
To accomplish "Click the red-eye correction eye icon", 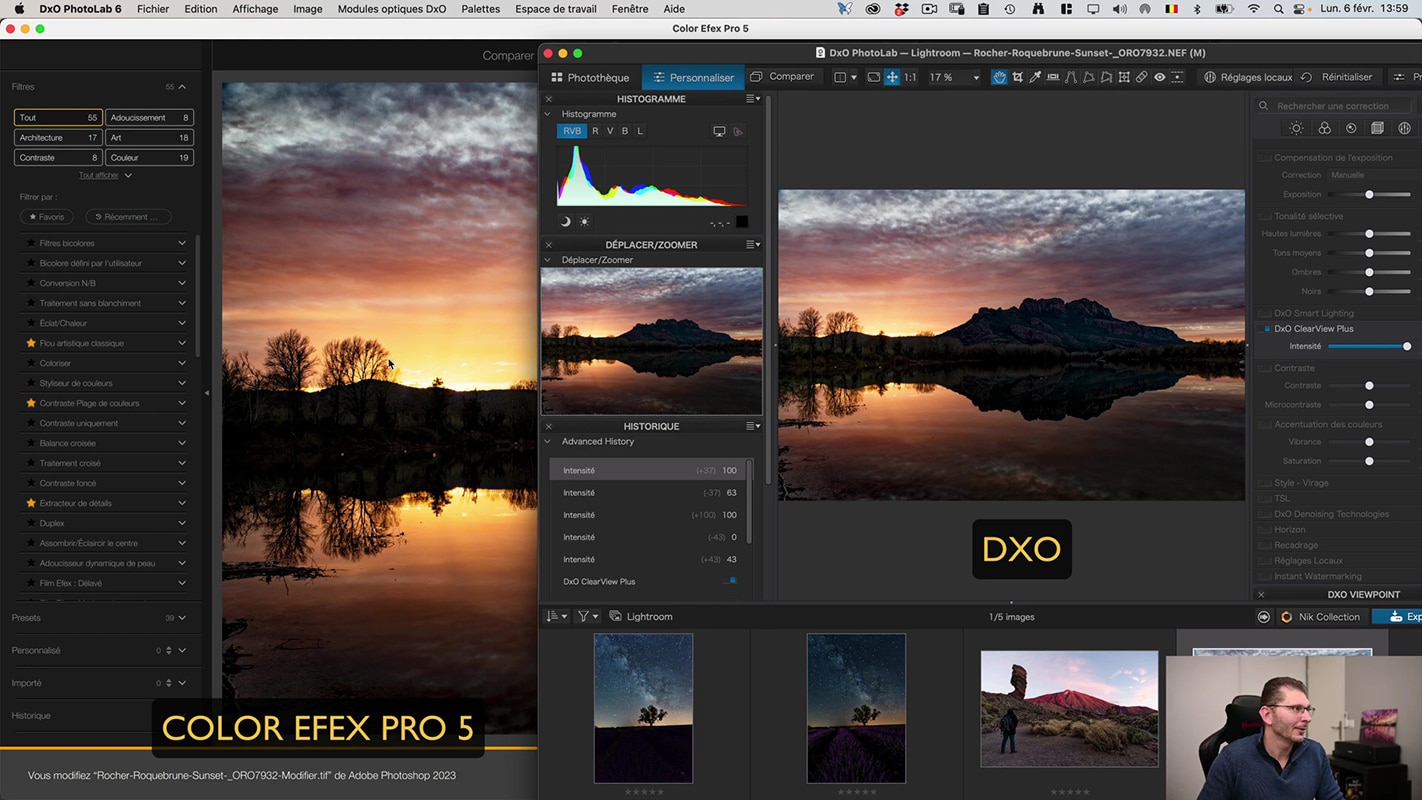I will click(x=1159, y=77).
